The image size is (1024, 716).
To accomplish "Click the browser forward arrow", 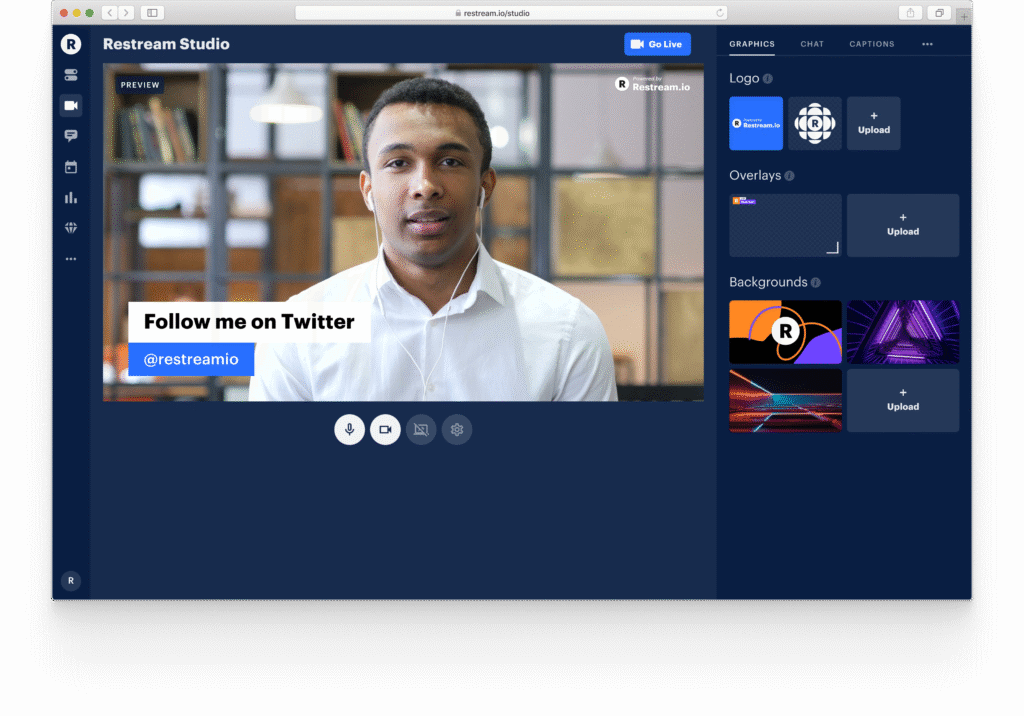I will [126, 12].
